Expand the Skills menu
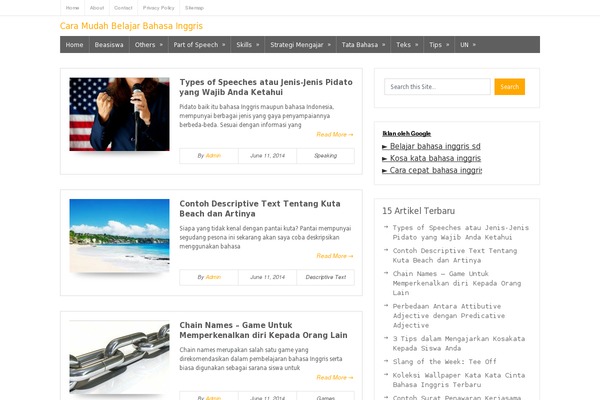 coord(248,45)
